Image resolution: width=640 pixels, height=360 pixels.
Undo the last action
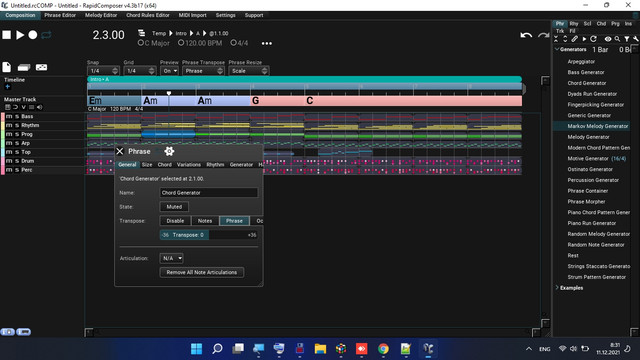pos(526,36)
